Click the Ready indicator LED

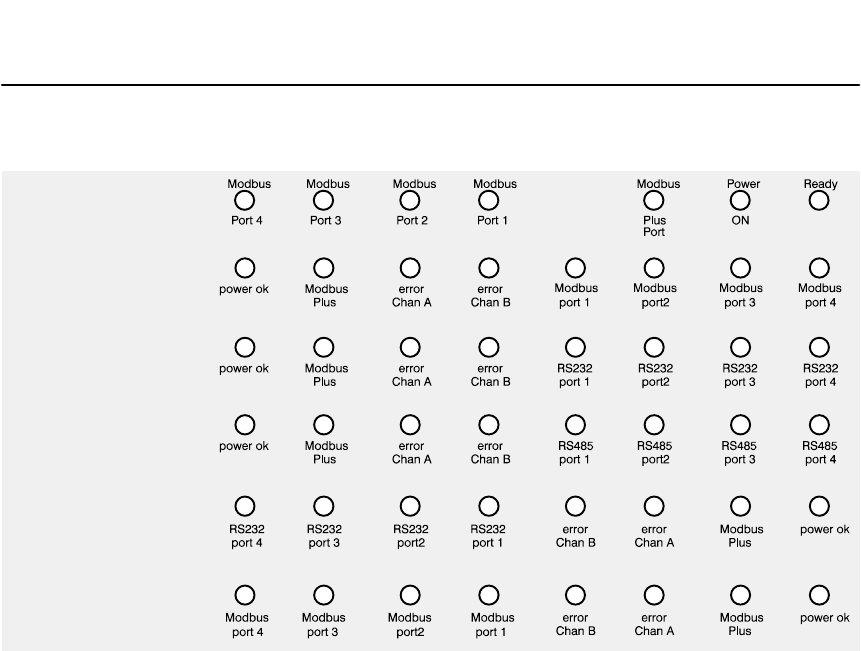coord(819,201)
